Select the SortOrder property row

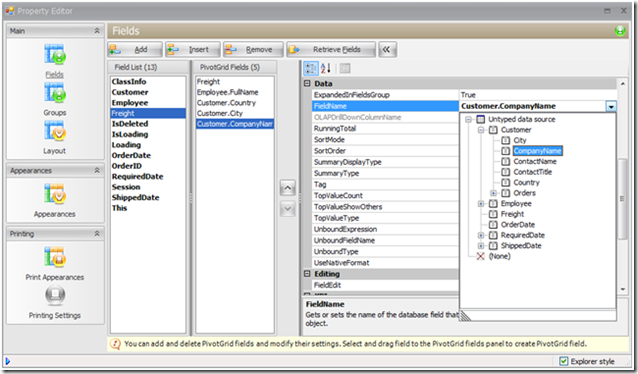pos(385,151)
